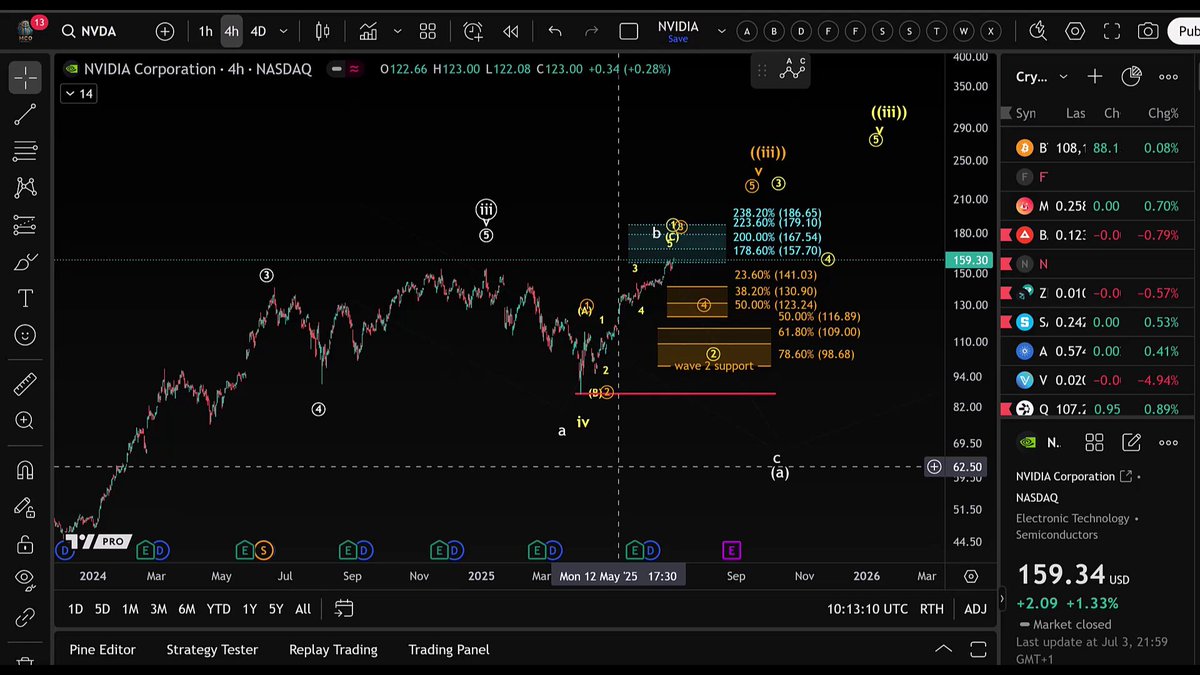Set date range to 6M
The width and height of the screenshot is (1200, 675).
click(187, 608)
